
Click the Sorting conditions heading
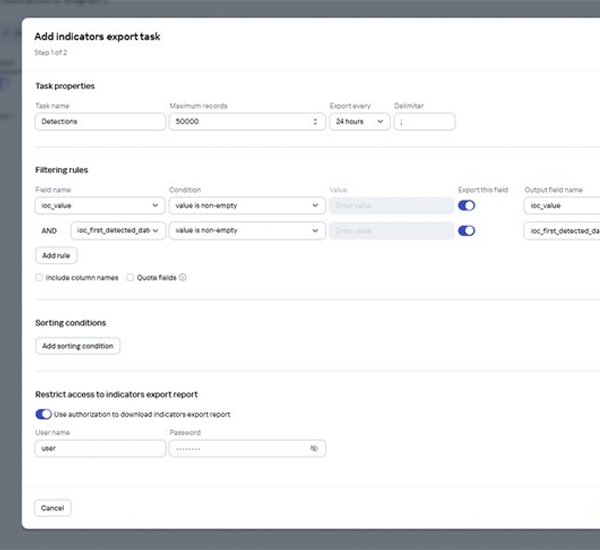click(70, 323)
